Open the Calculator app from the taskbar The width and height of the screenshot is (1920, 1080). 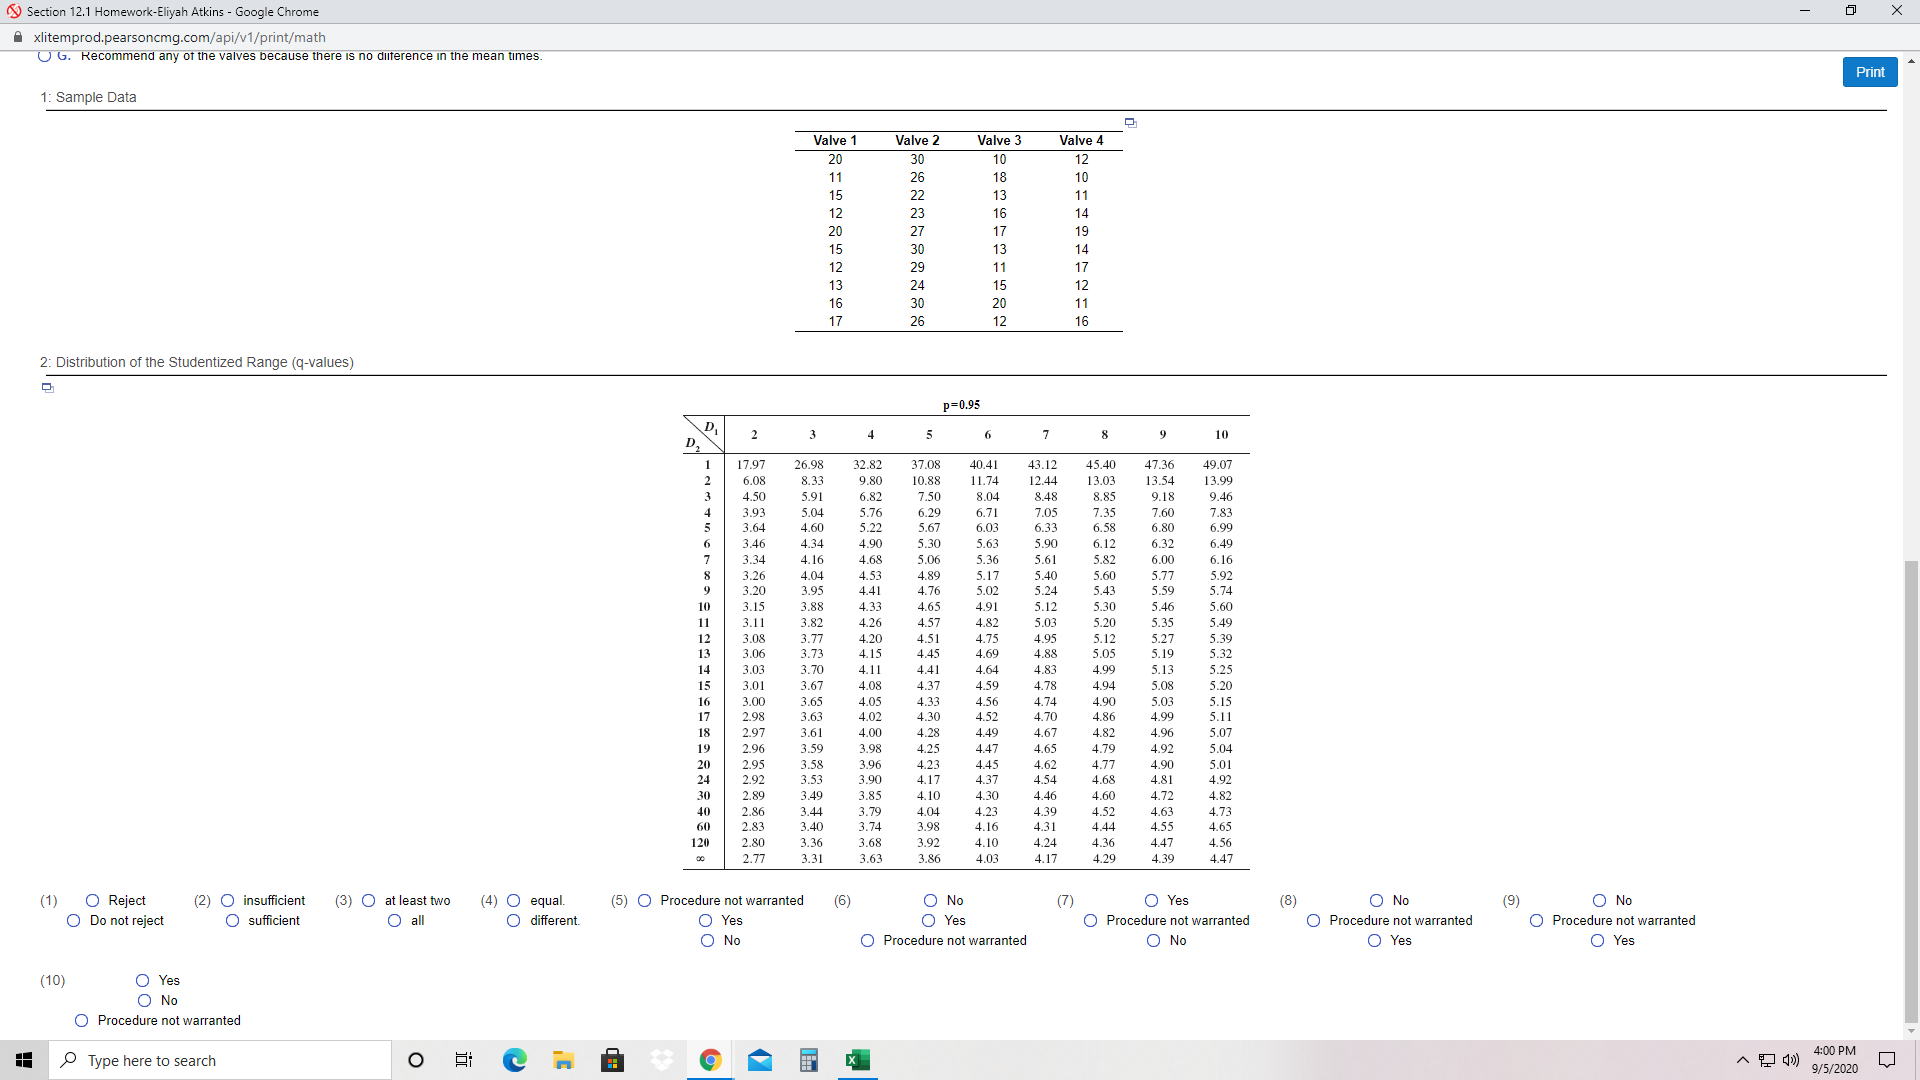(809, 1060)
